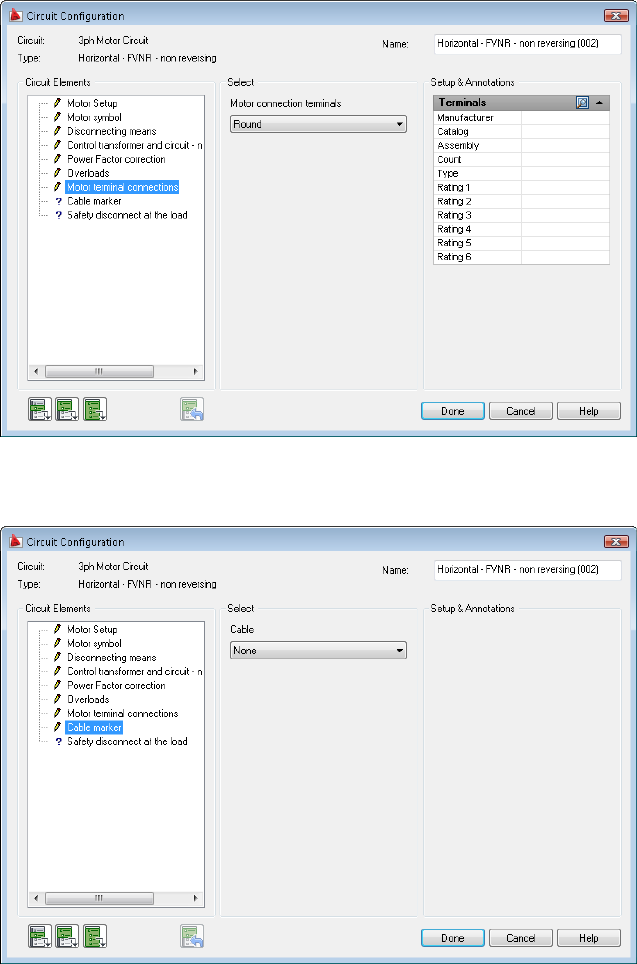
Task: Close the Circuit Configuration dialog with Terminals table
Action: coord(615,15)
